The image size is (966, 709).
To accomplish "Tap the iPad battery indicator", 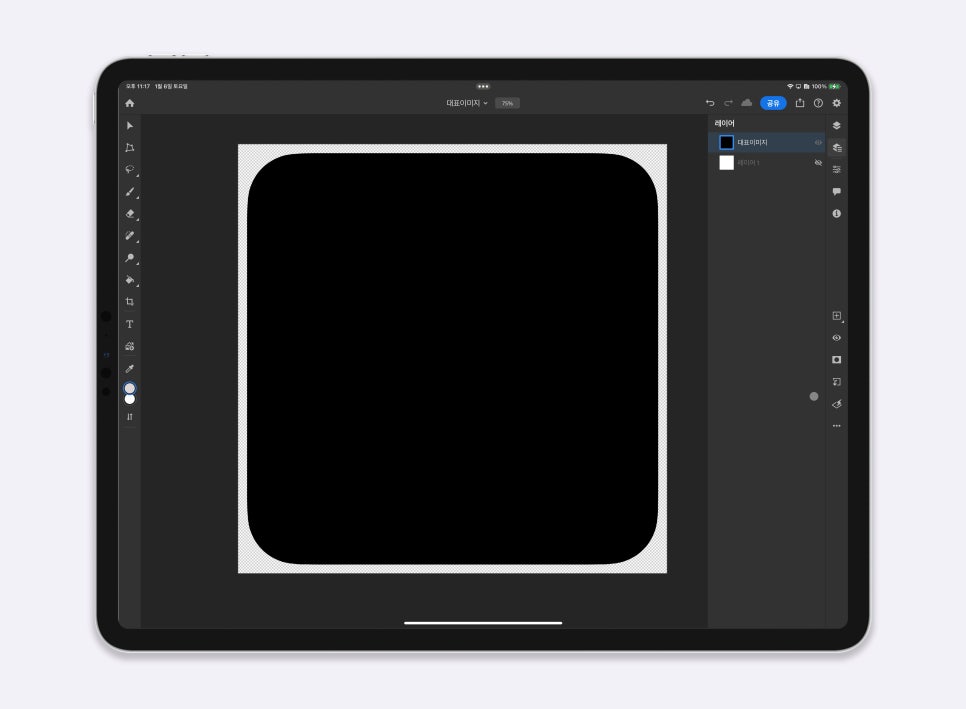I will pyautogui.click(x=835, y=86).
